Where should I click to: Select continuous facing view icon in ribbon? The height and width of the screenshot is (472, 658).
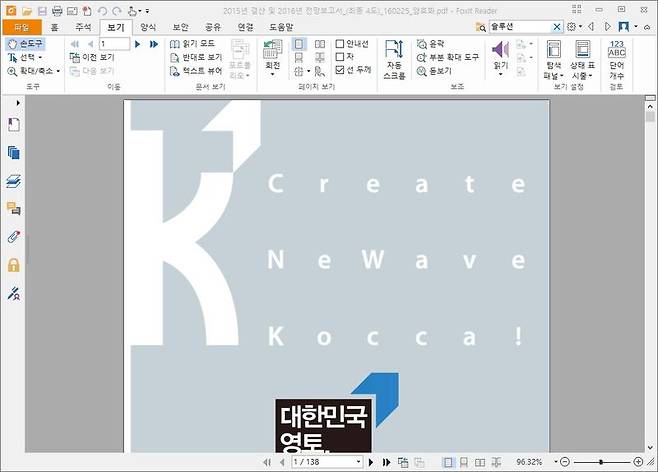click(320, 57)
